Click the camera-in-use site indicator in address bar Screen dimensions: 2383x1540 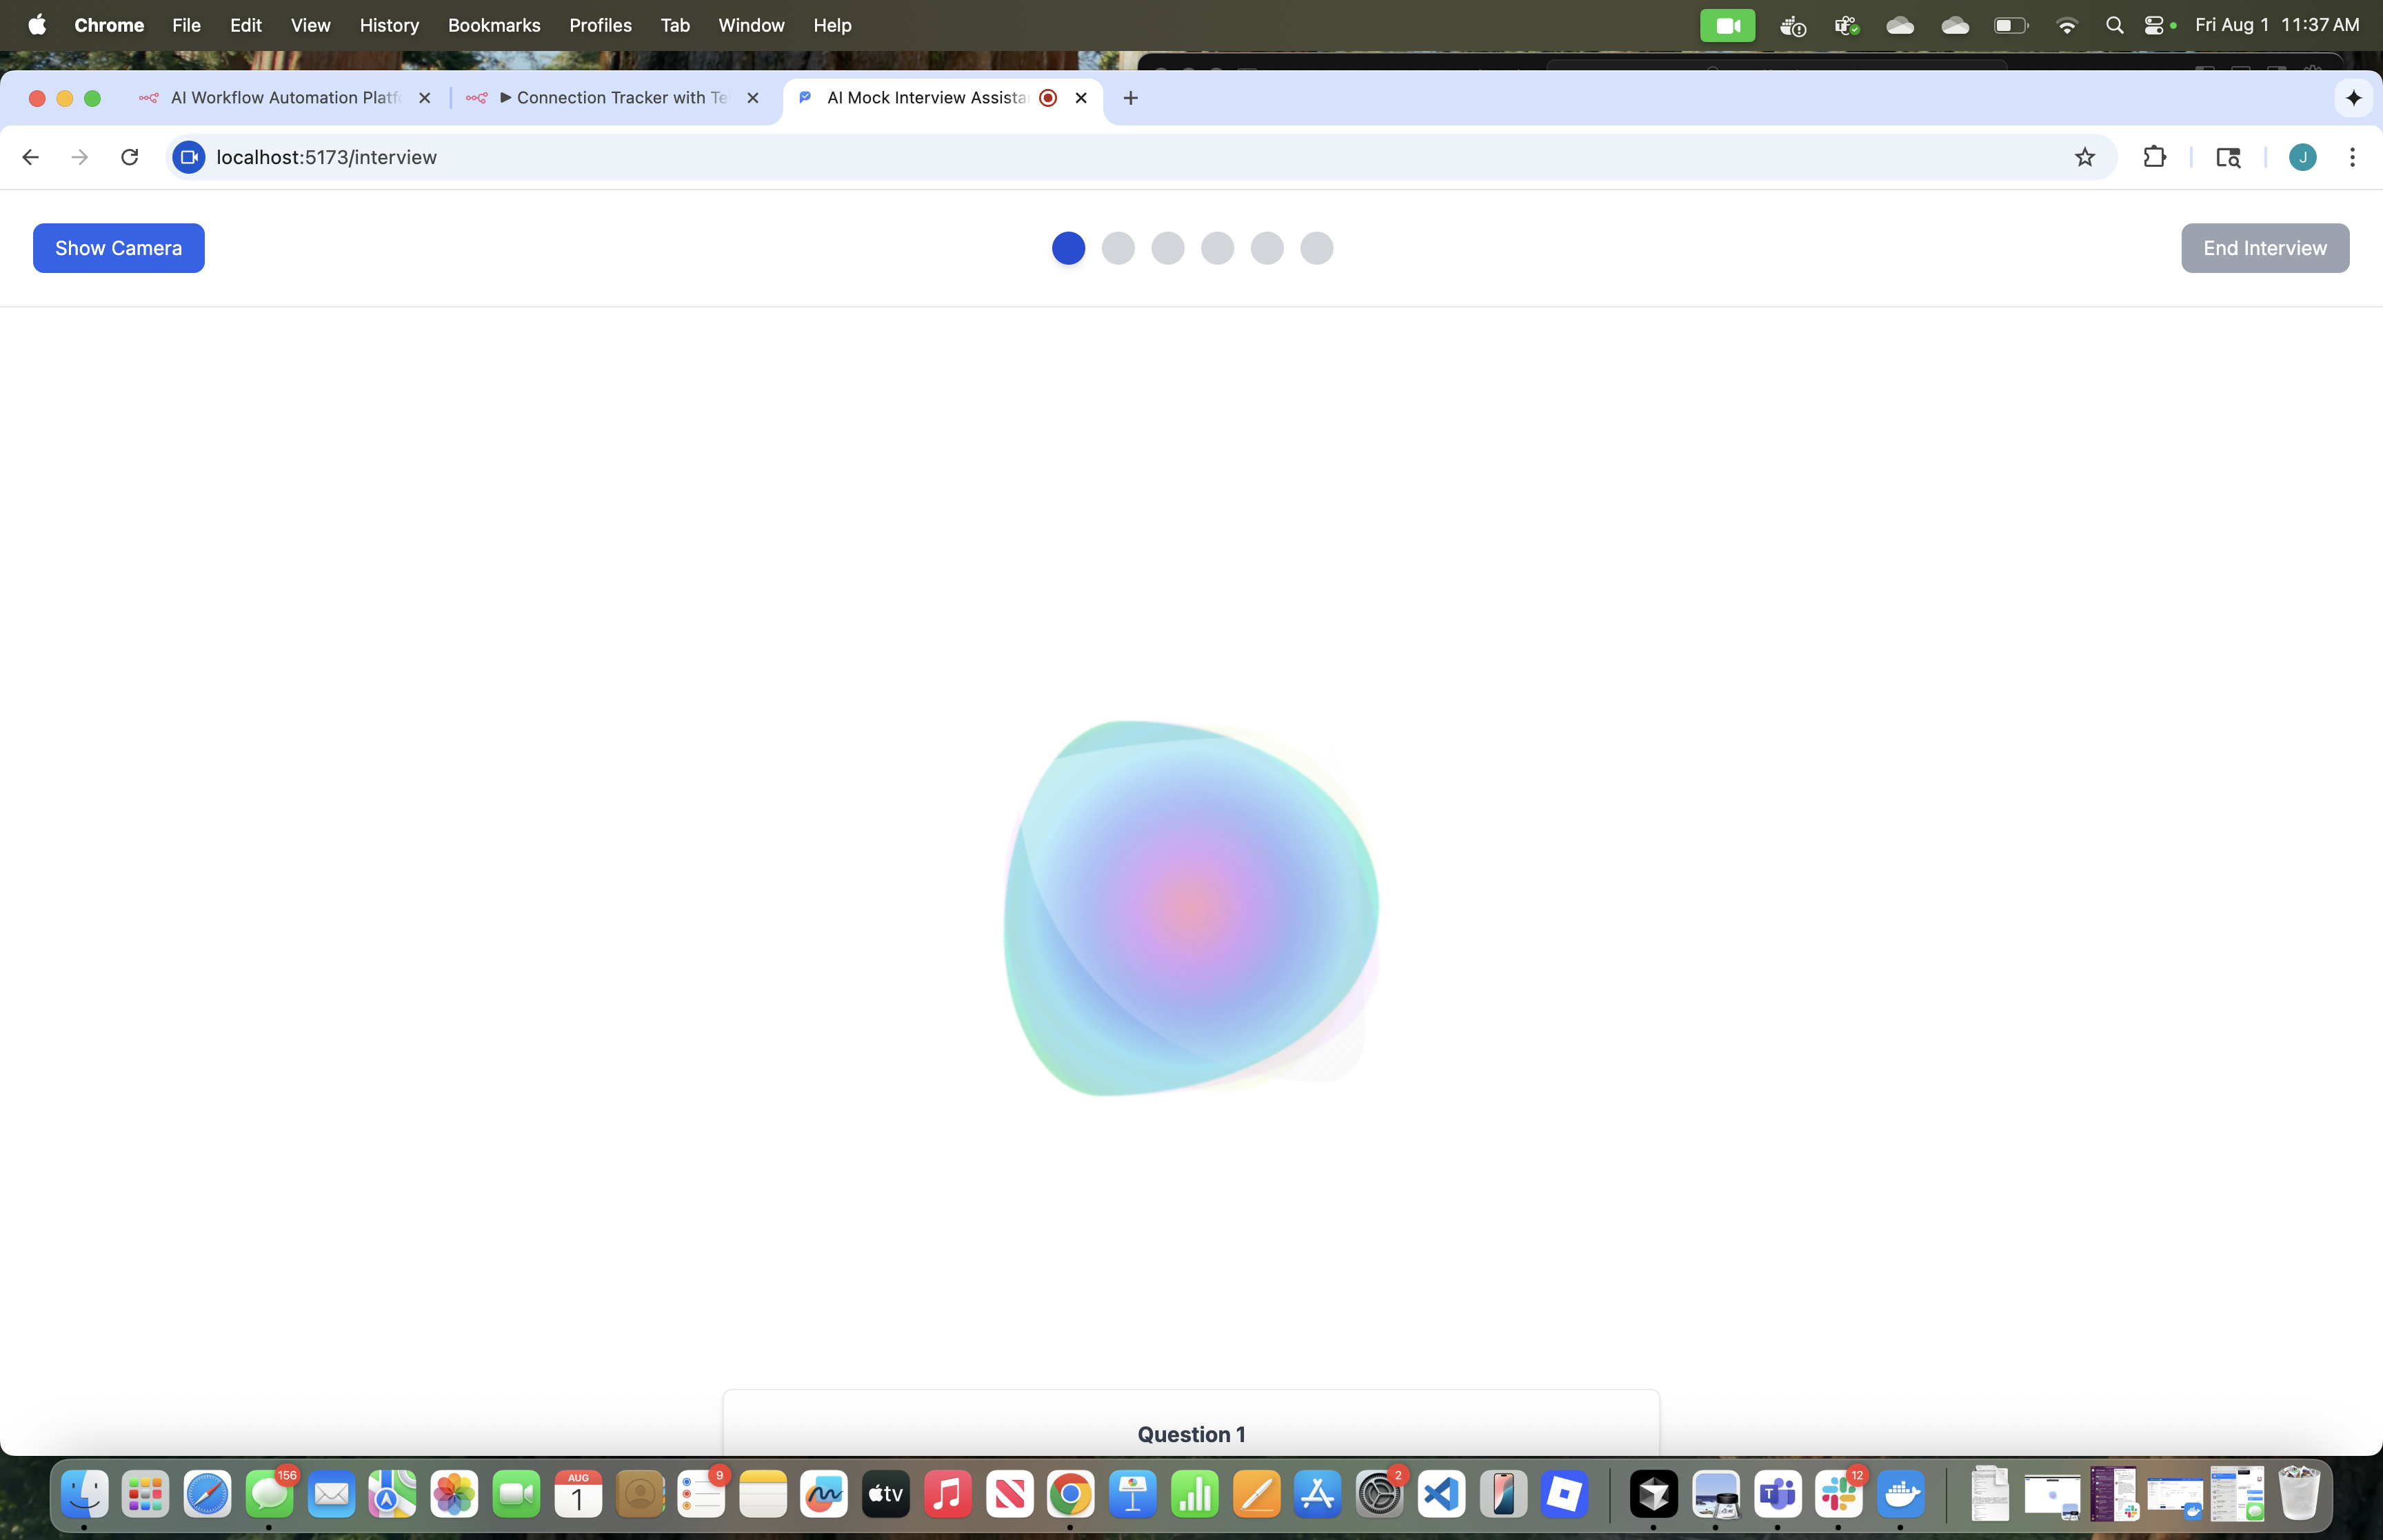coord(189,157)
